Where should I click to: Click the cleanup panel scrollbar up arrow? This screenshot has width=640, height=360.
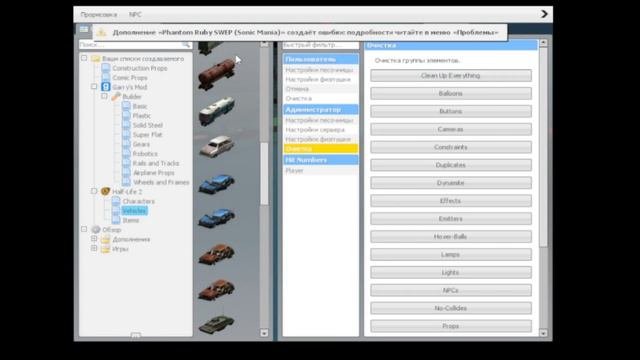pos(543,42)
